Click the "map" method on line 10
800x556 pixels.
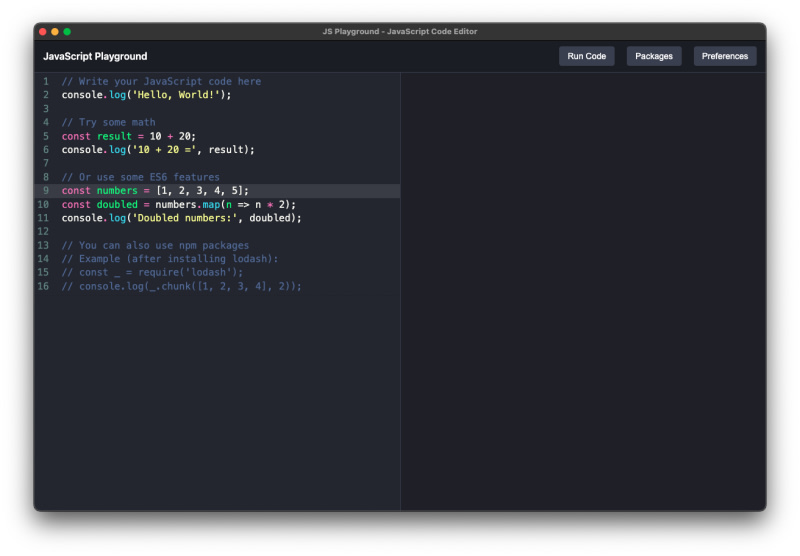(211, 204)
